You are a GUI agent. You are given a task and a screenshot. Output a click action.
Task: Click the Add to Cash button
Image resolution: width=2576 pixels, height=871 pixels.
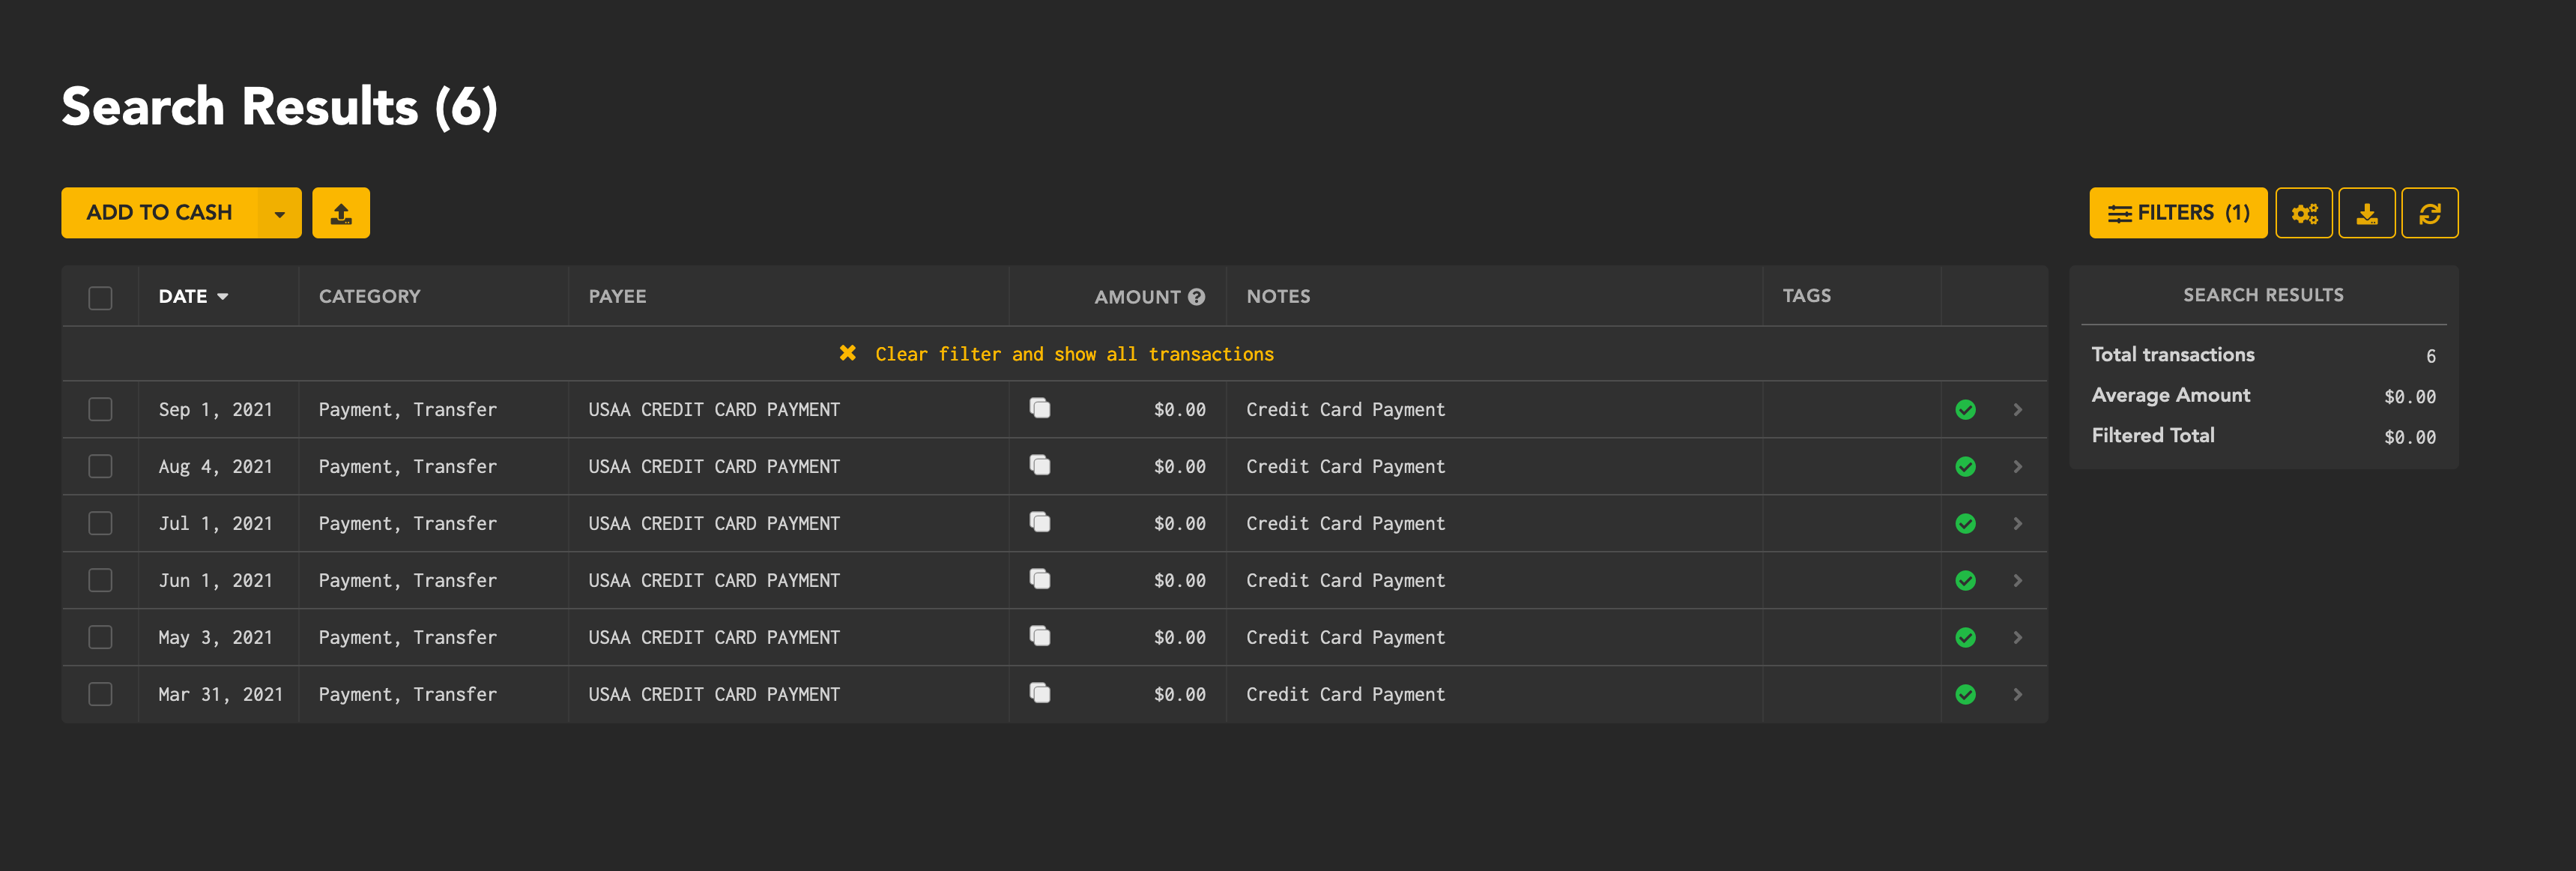point(159,213)
